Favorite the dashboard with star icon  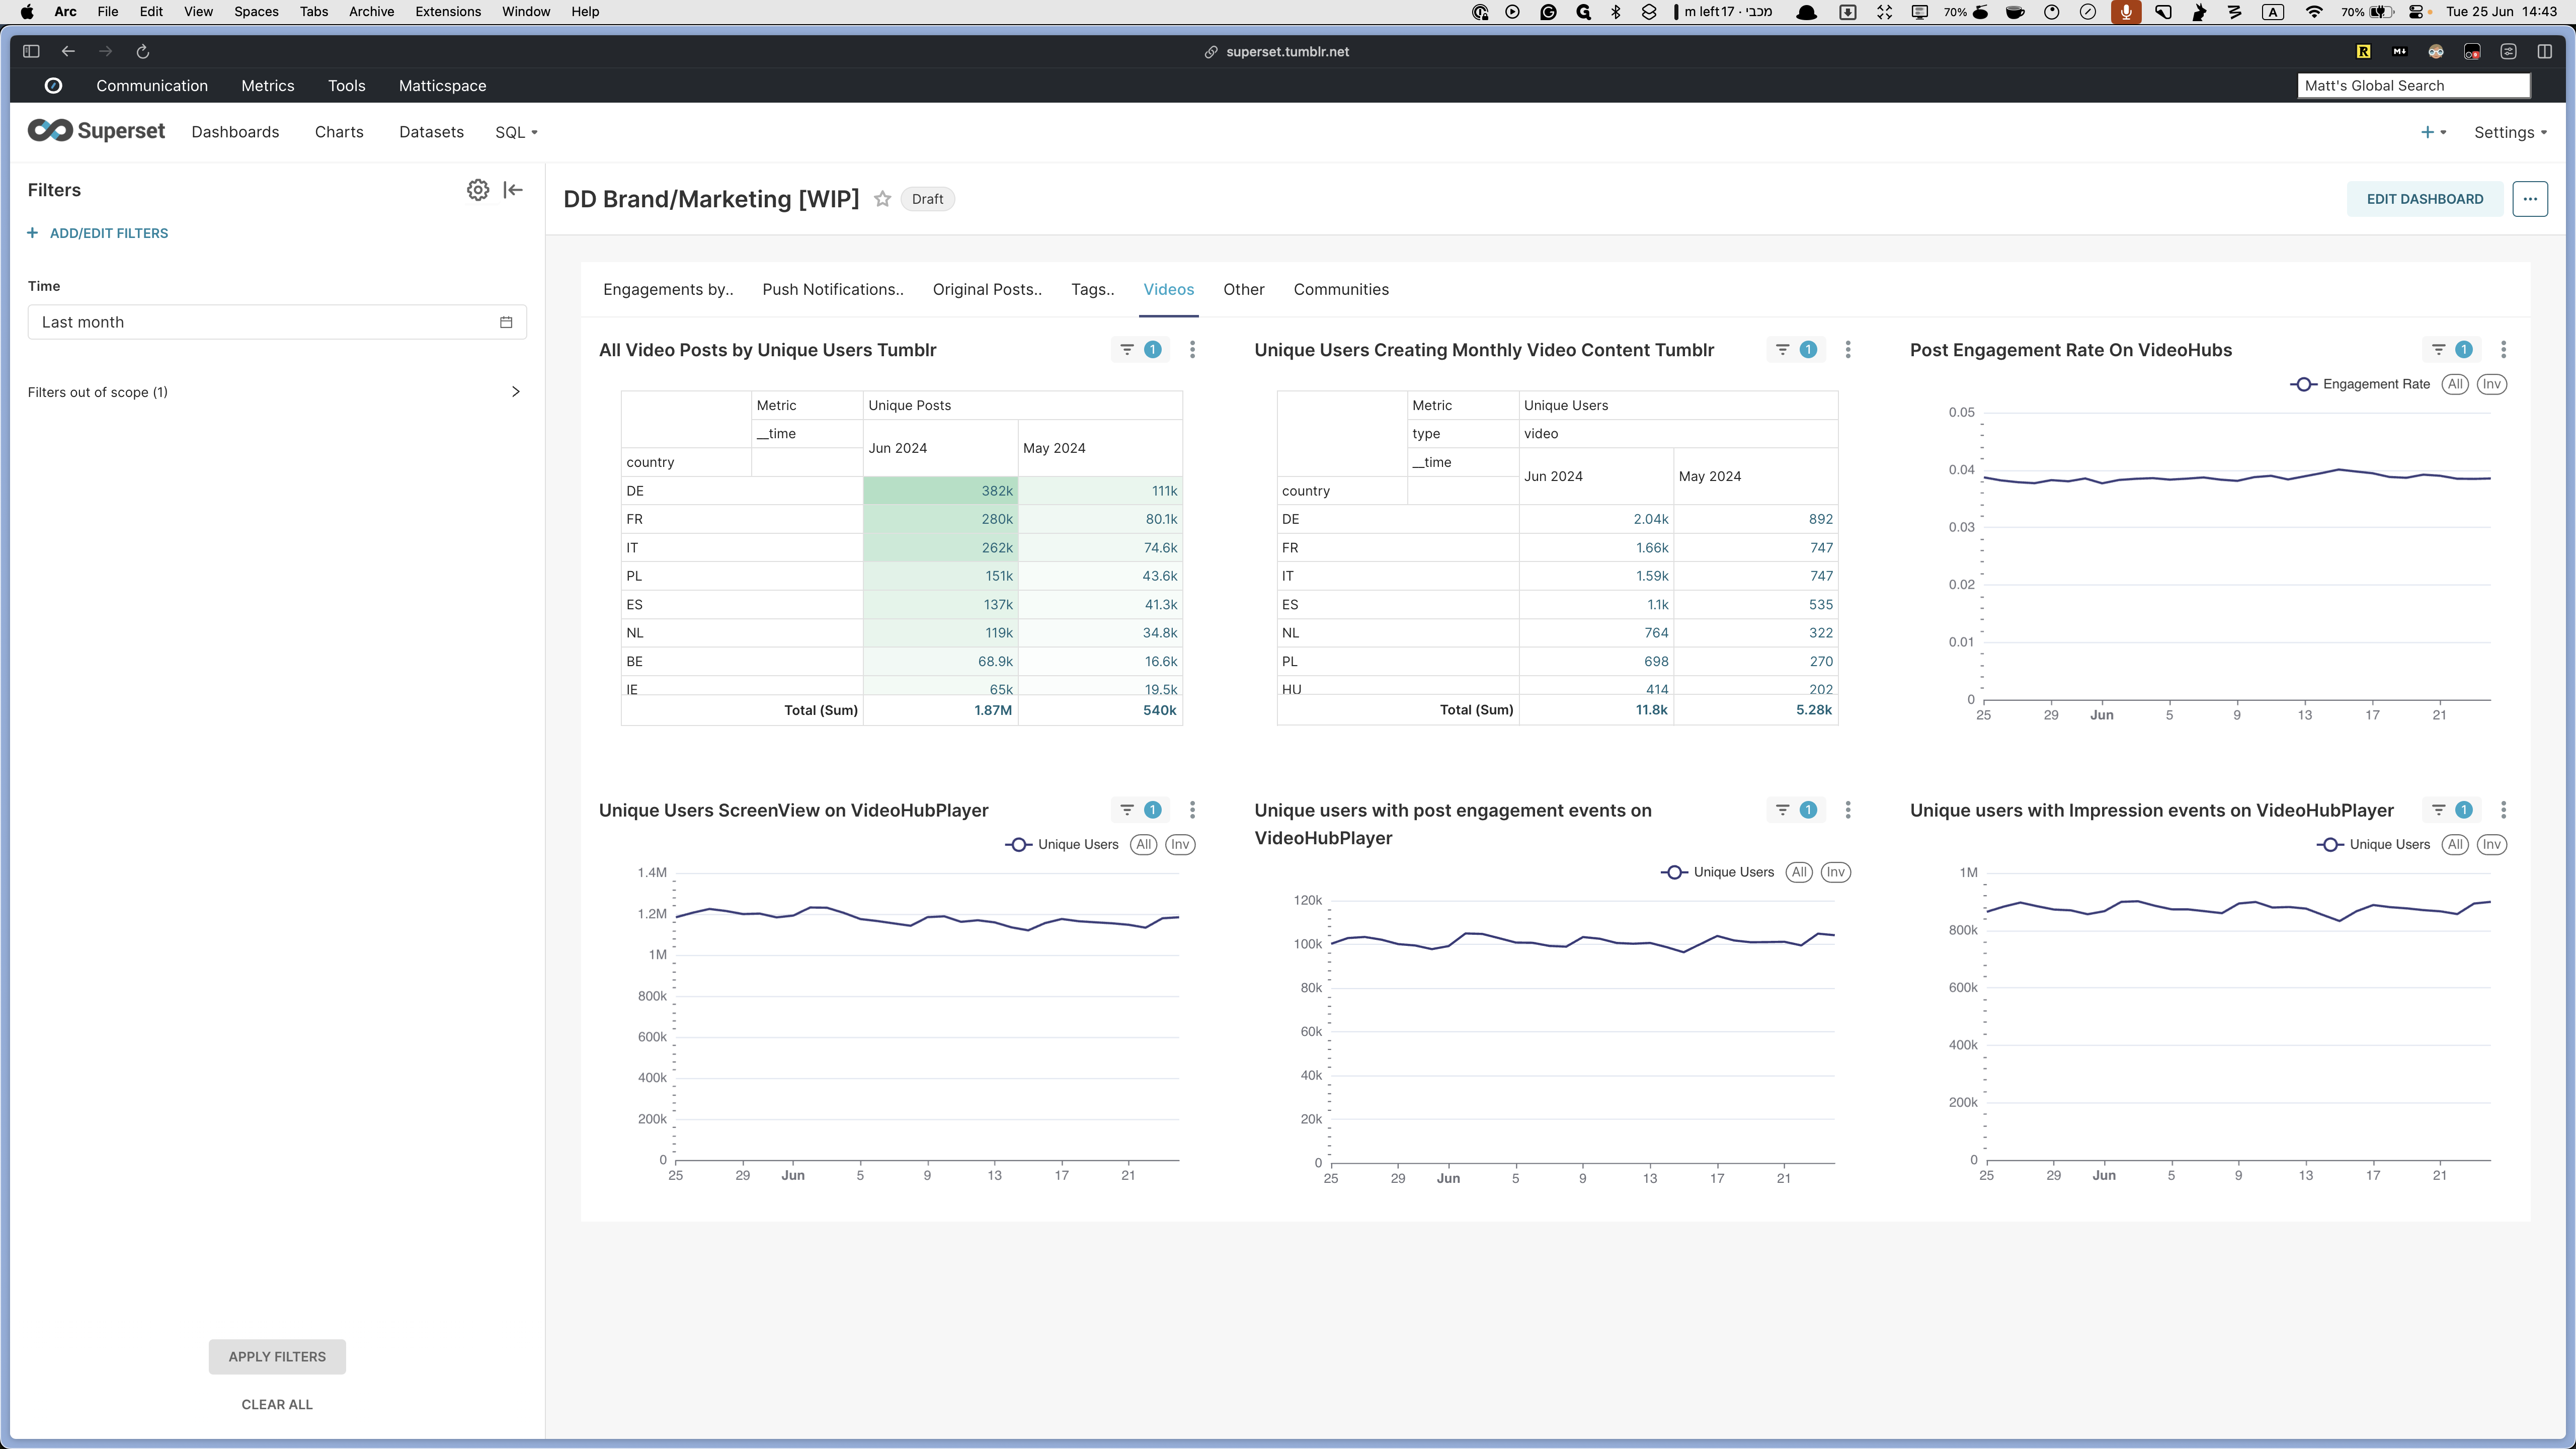point(882,199)
